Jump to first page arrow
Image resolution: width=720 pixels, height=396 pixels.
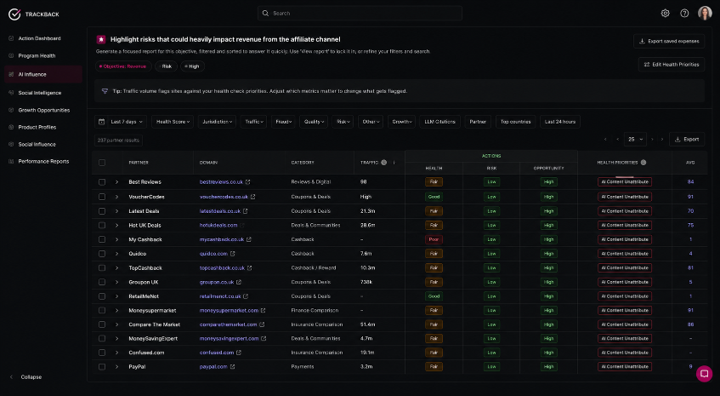point(606,139)
